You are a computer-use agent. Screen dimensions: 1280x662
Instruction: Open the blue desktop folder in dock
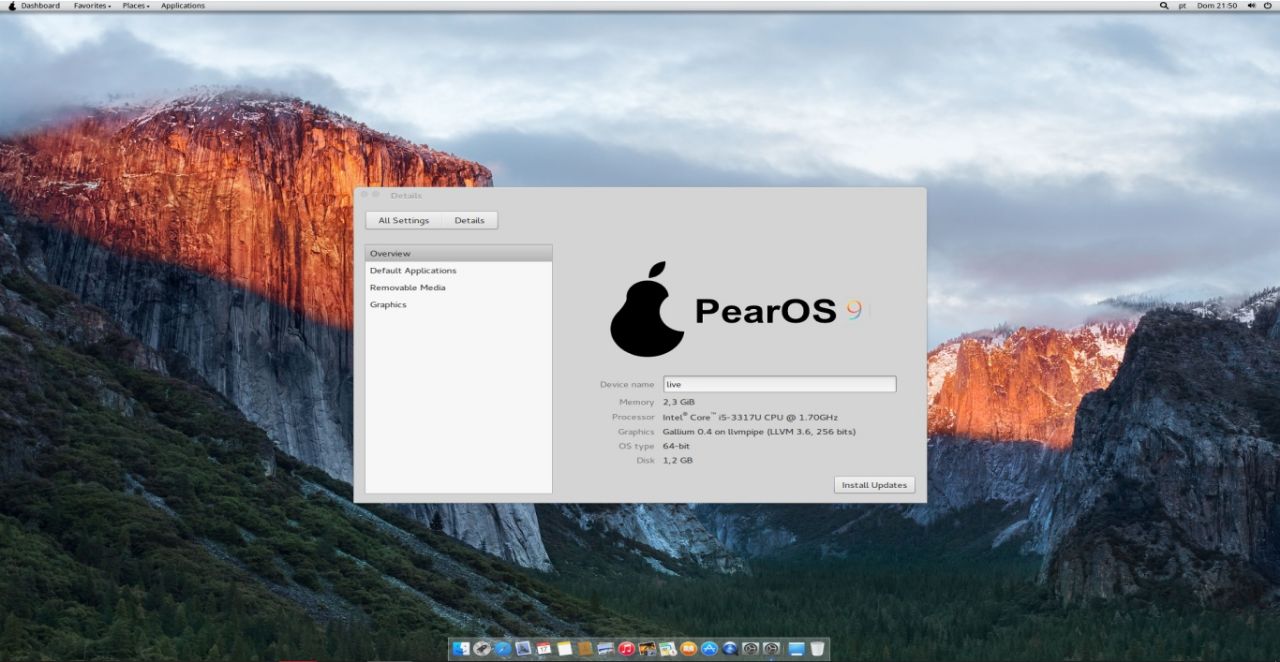click(x=796, y=649)
